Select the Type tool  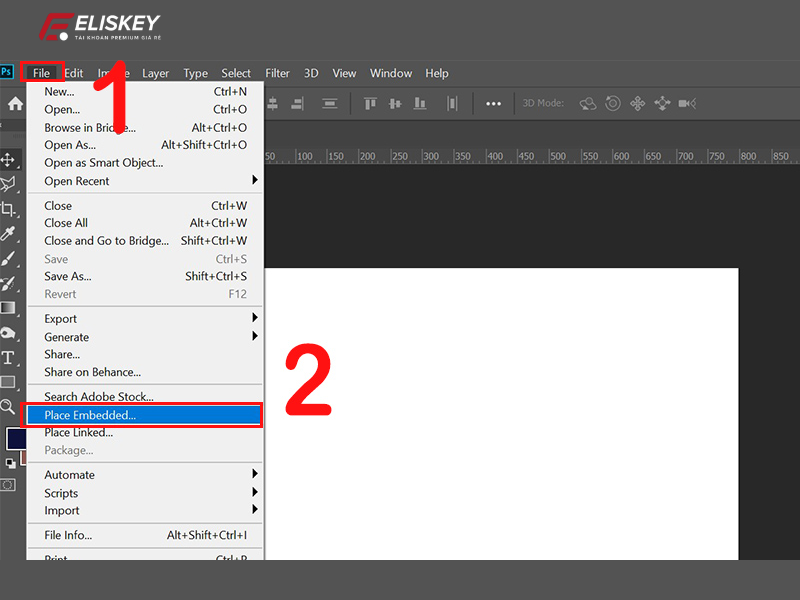(x=11, y=357)
